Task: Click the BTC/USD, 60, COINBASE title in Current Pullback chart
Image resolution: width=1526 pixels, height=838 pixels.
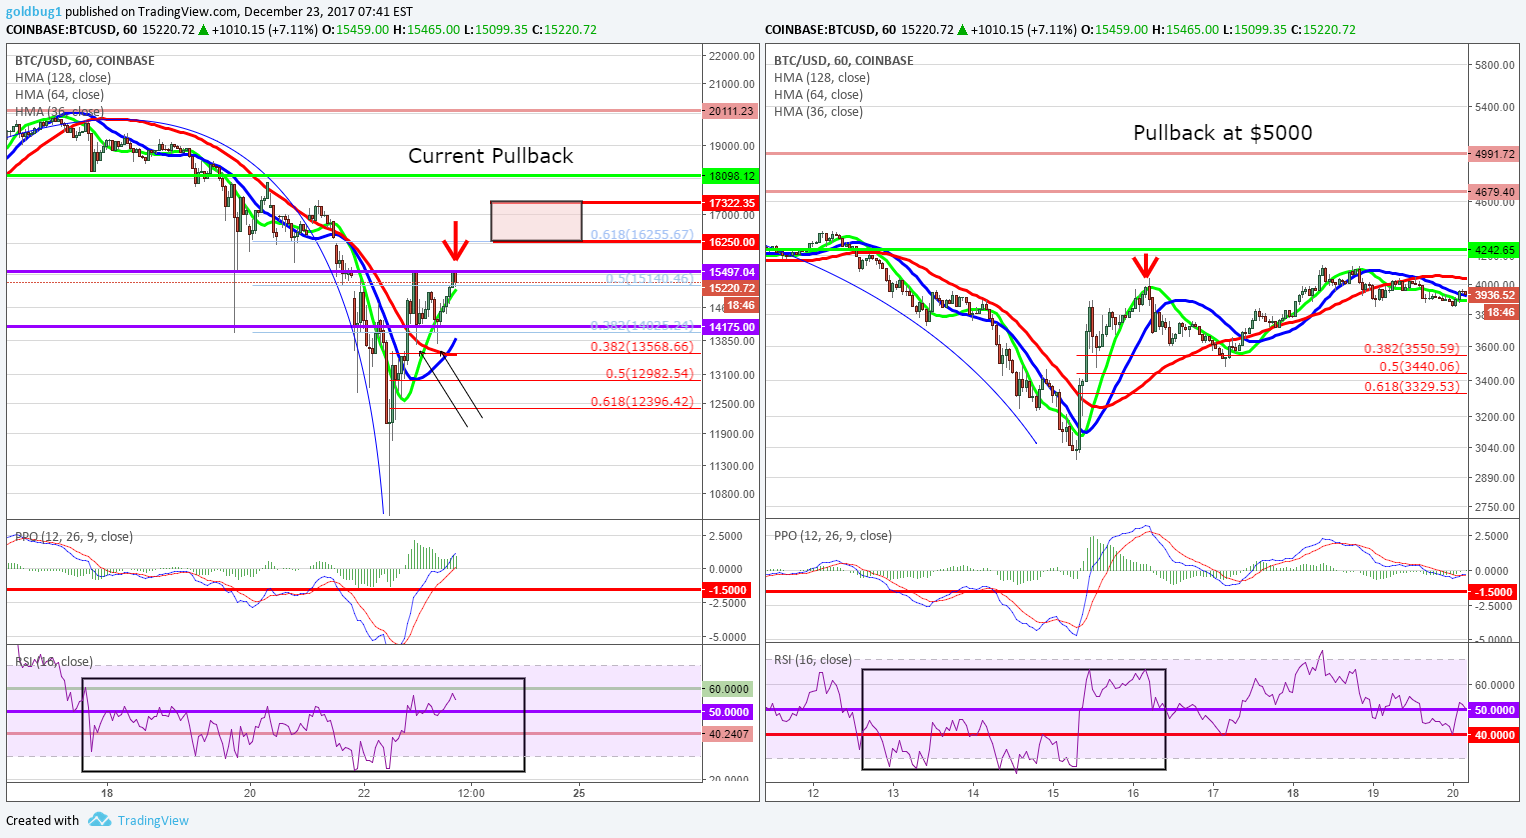Action: [x=85, y=61]
